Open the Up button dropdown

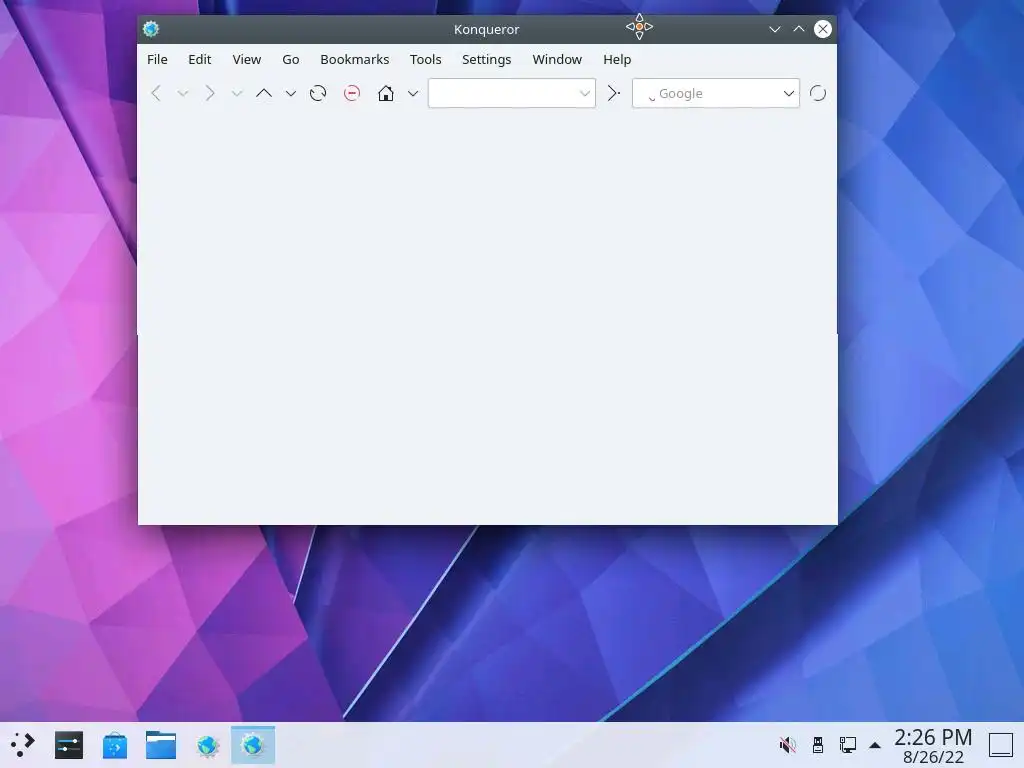point(291,93)
